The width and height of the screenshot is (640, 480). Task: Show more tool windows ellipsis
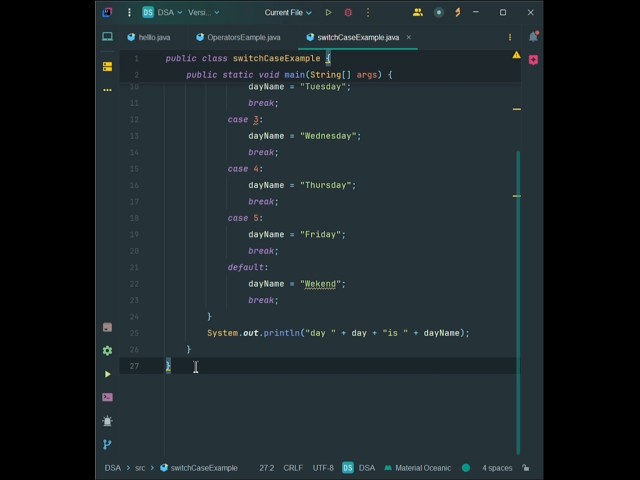click(x=107, y=90)
